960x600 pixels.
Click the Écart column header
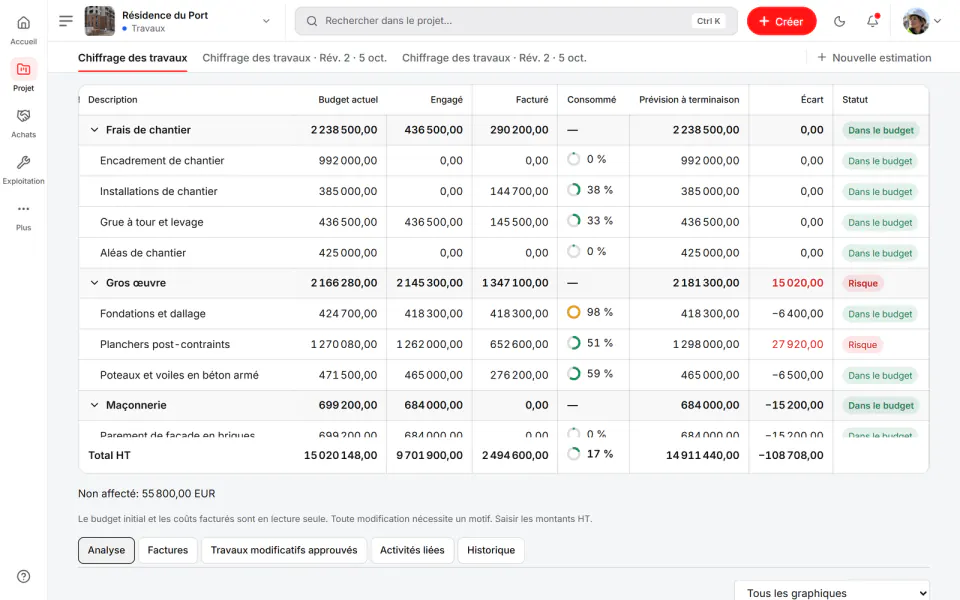(812, 100)
